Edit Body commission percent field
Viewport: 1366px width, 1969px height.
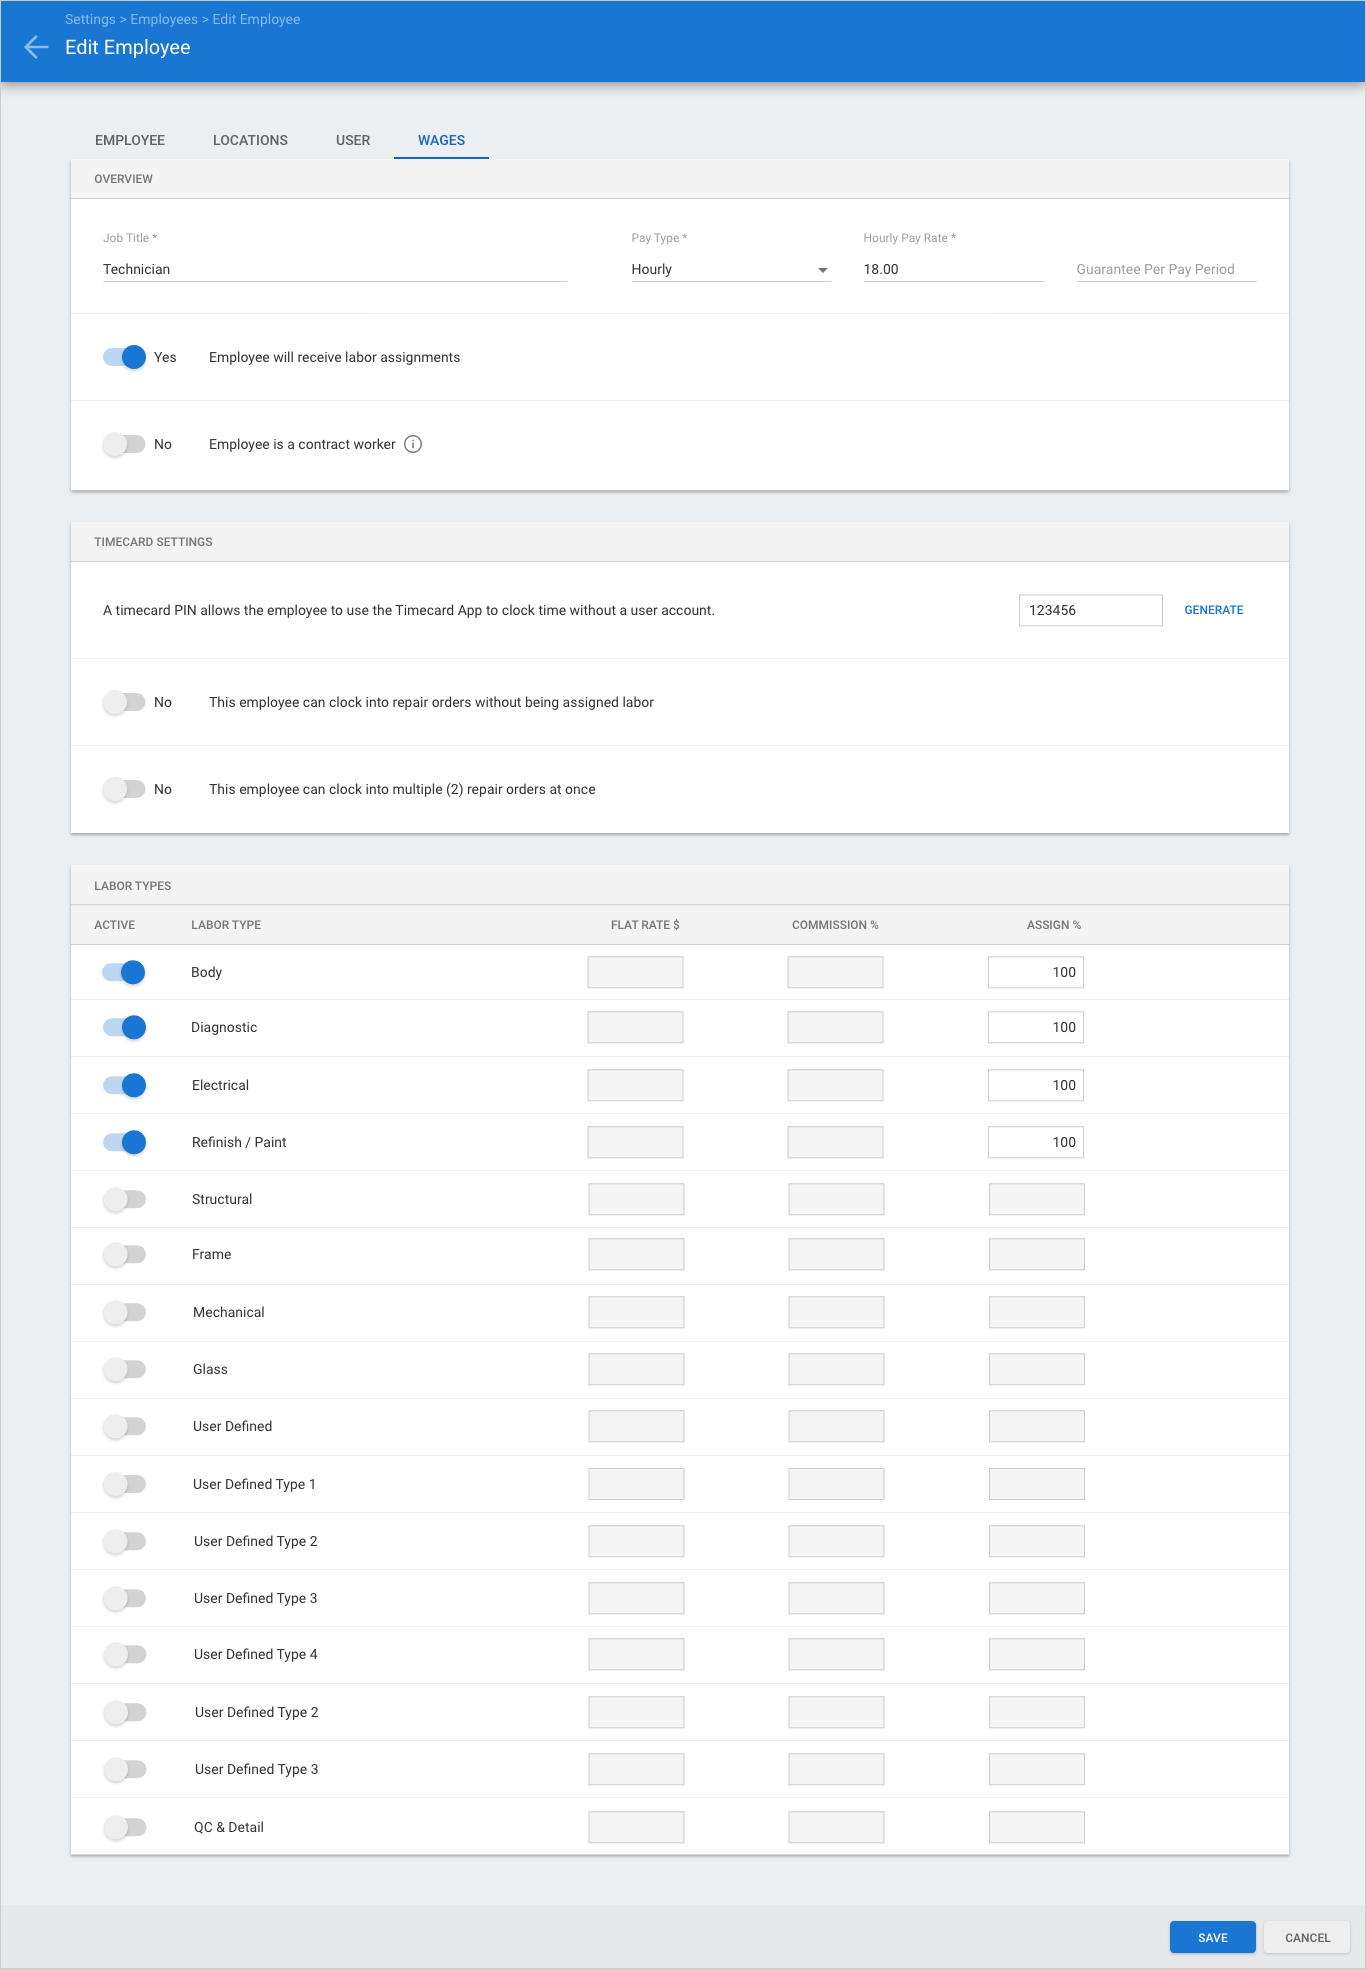click(x=835, y=972)
